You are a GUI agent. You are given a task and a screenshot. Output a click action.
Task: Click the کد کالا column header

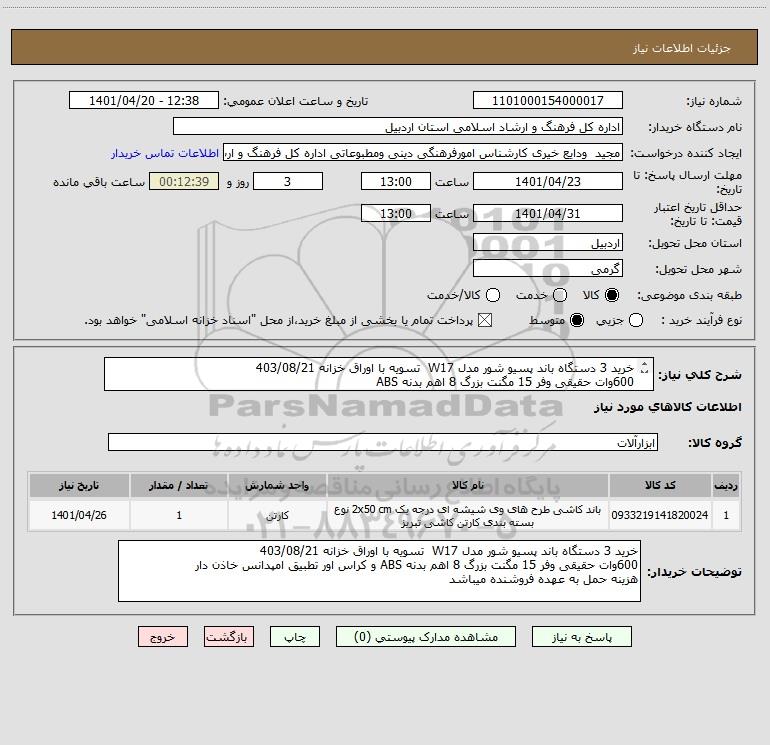(x=660, y=485)
